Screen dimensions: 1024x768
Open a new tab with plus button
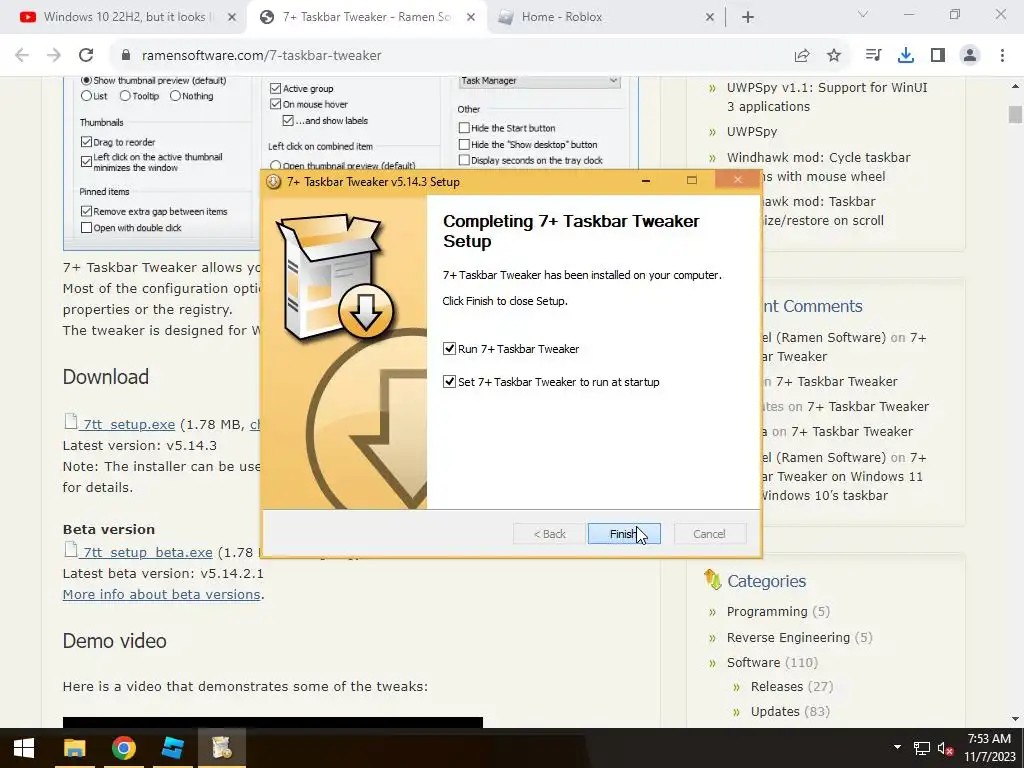point(748,17)
